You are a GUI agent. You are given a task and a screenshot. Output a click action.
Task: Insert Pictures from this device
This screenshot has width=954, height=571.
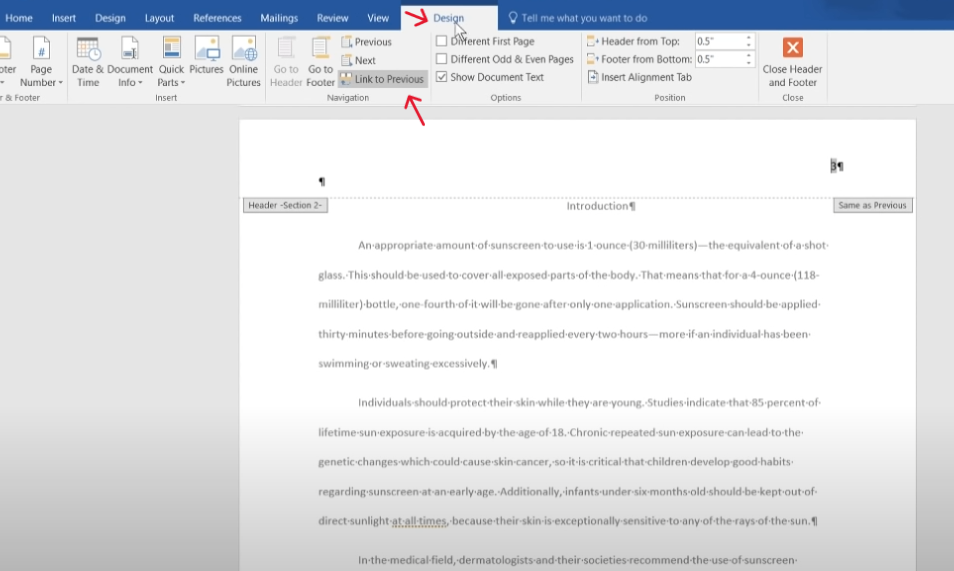[x=206, y=56]
